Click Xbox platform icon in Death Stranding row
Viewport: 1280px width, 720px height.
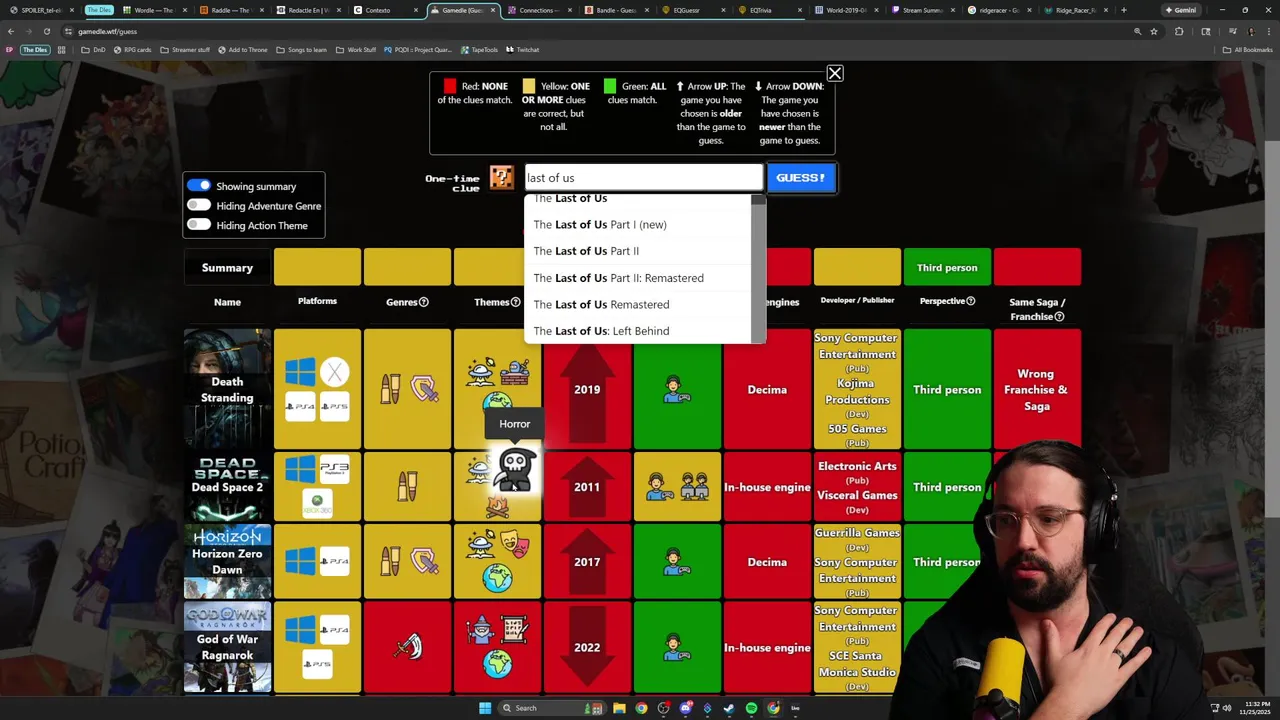[334, 373]
